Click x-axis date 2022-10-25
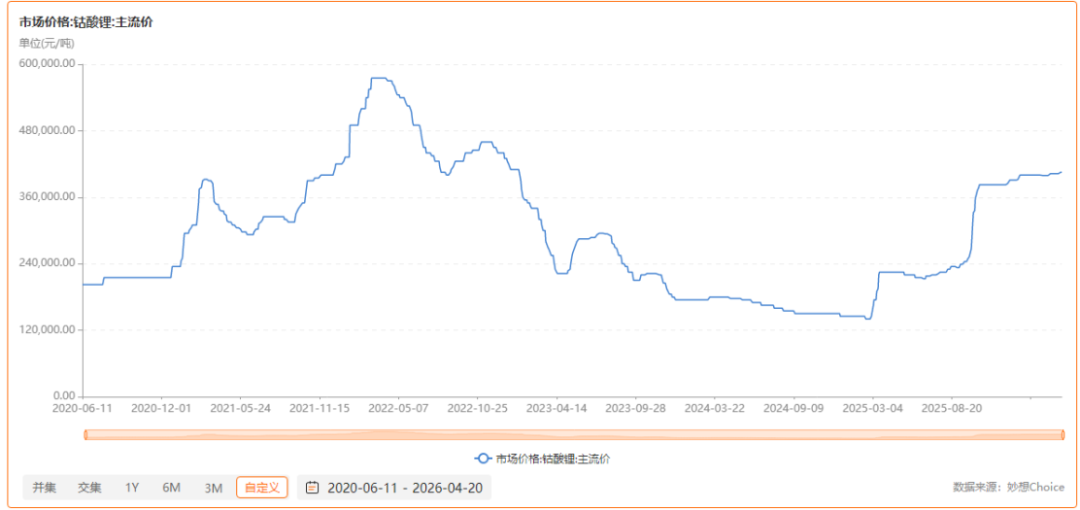The height and width of the screenshot is (510, 1080). point(477,408)
